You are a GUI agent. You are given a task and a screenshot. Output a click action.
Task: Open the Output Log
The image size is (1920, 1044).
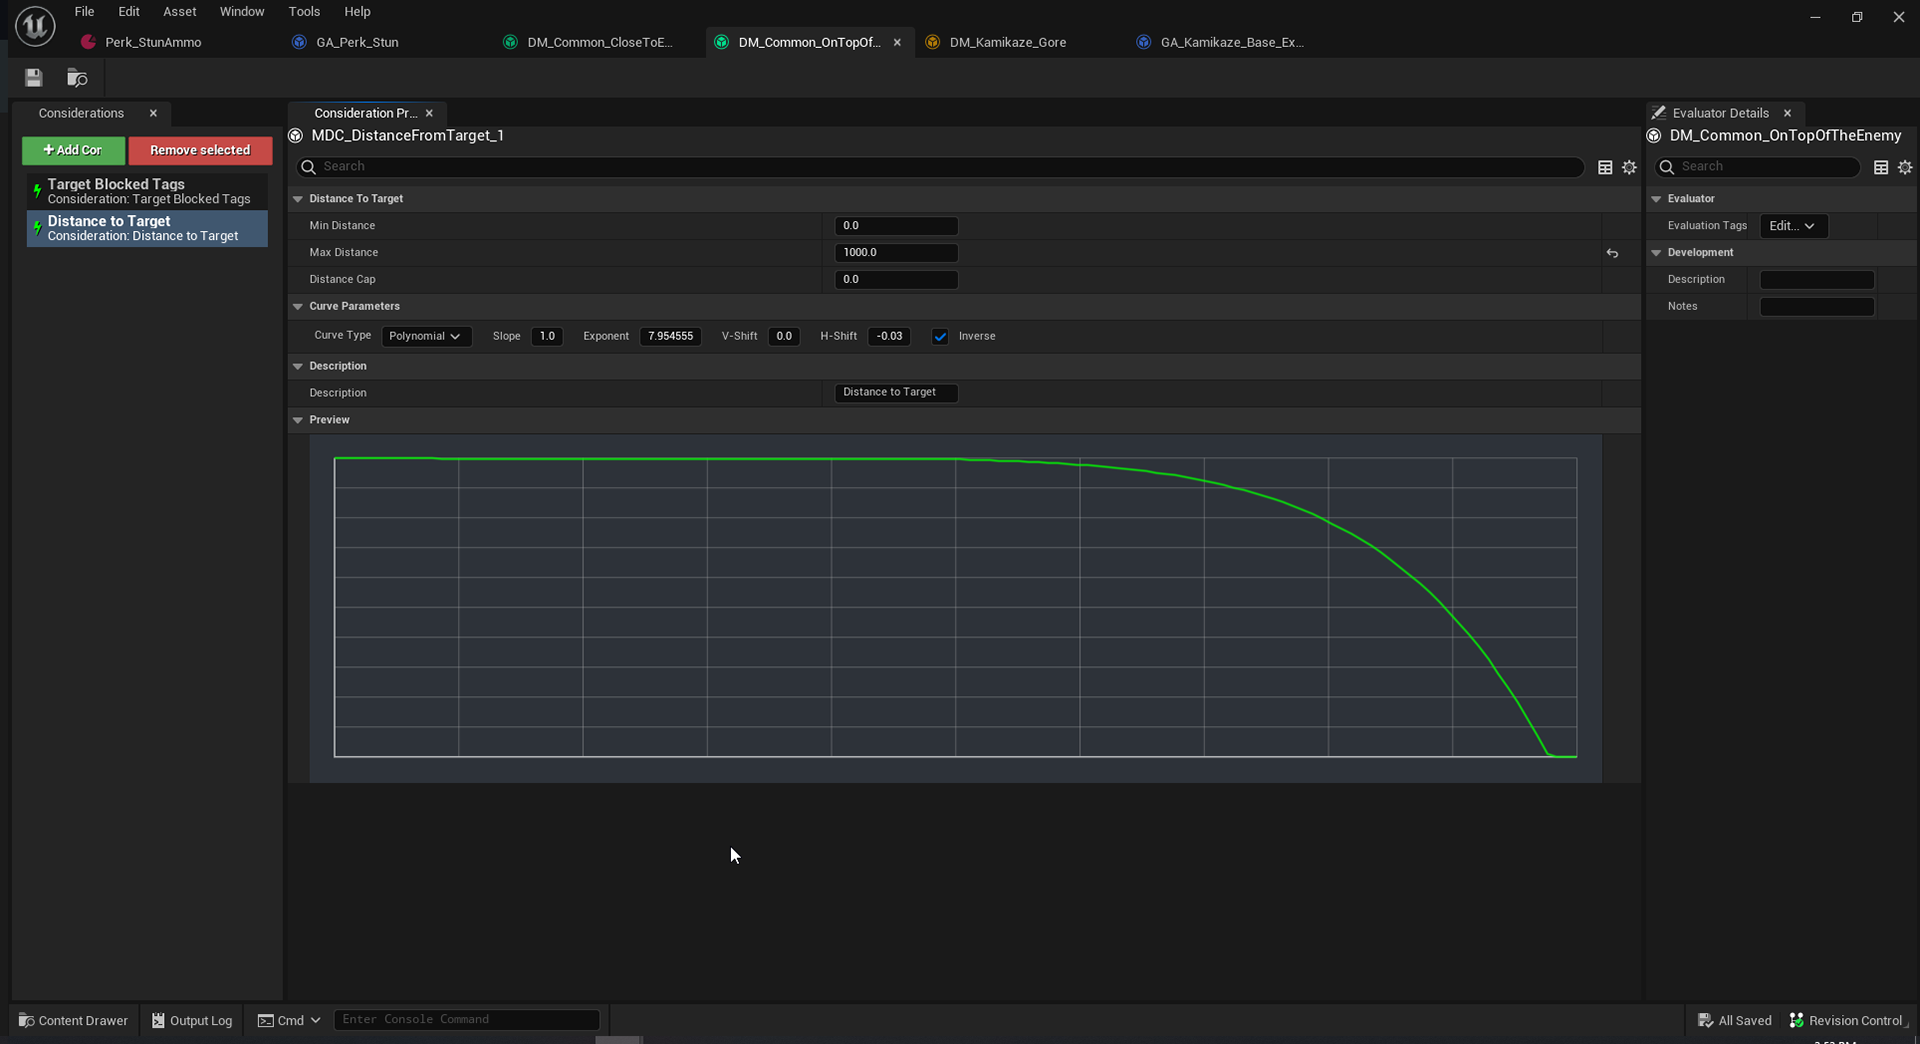click(192, 1020)
